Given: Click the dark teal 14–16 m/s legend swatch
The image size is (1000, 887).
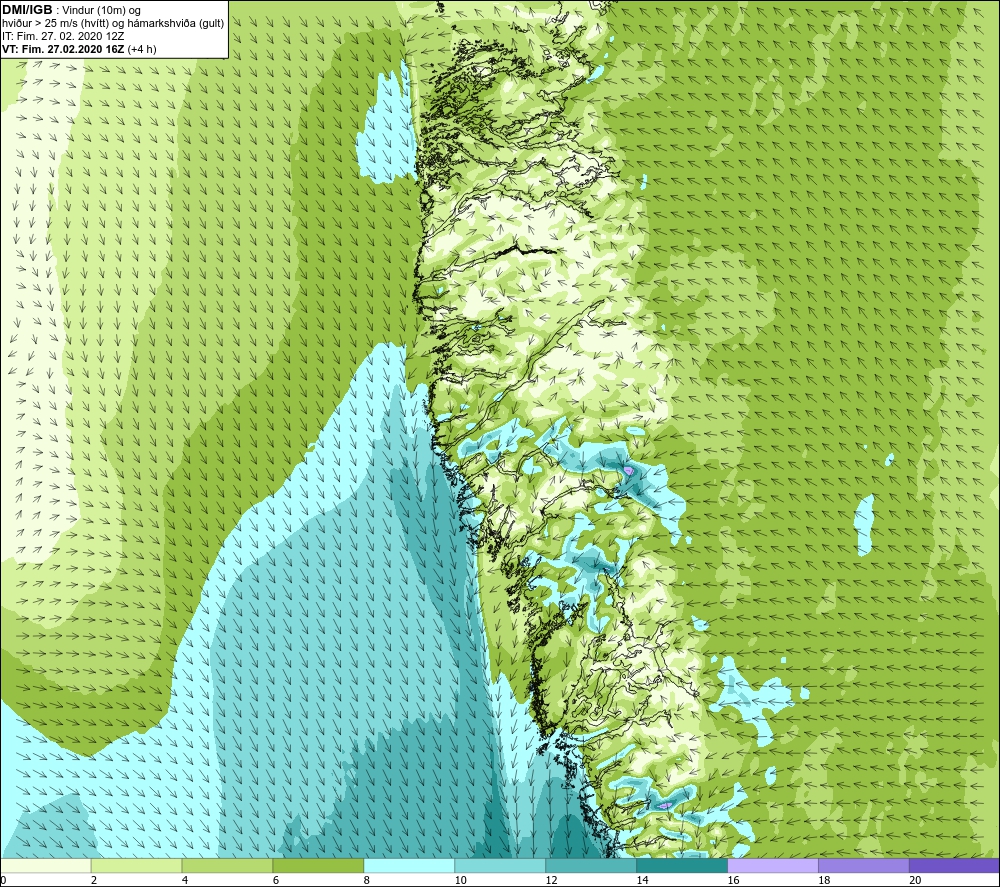Looking at the screenshot, I should [x=682, y=866].
